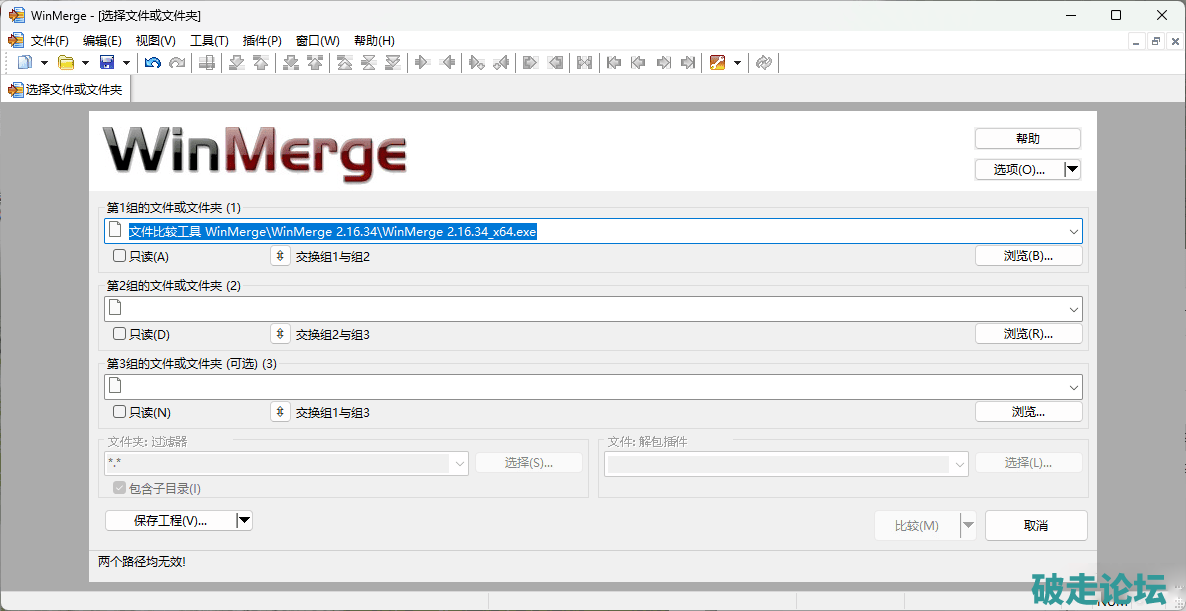The image size is (1186, 611).
Task: Click the Refresh icon at toolbar end
Action: (x=764, y=63)
